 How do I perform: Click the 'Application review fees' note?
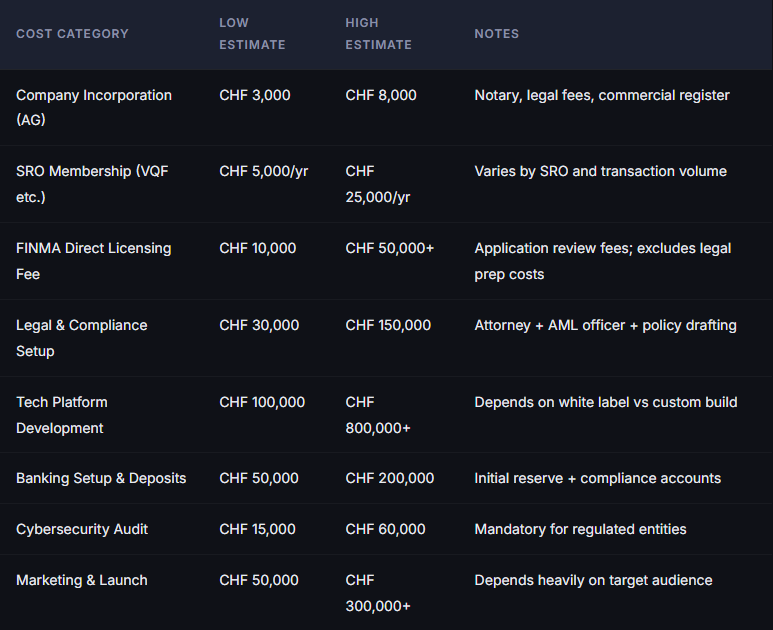tap(602, 261)
